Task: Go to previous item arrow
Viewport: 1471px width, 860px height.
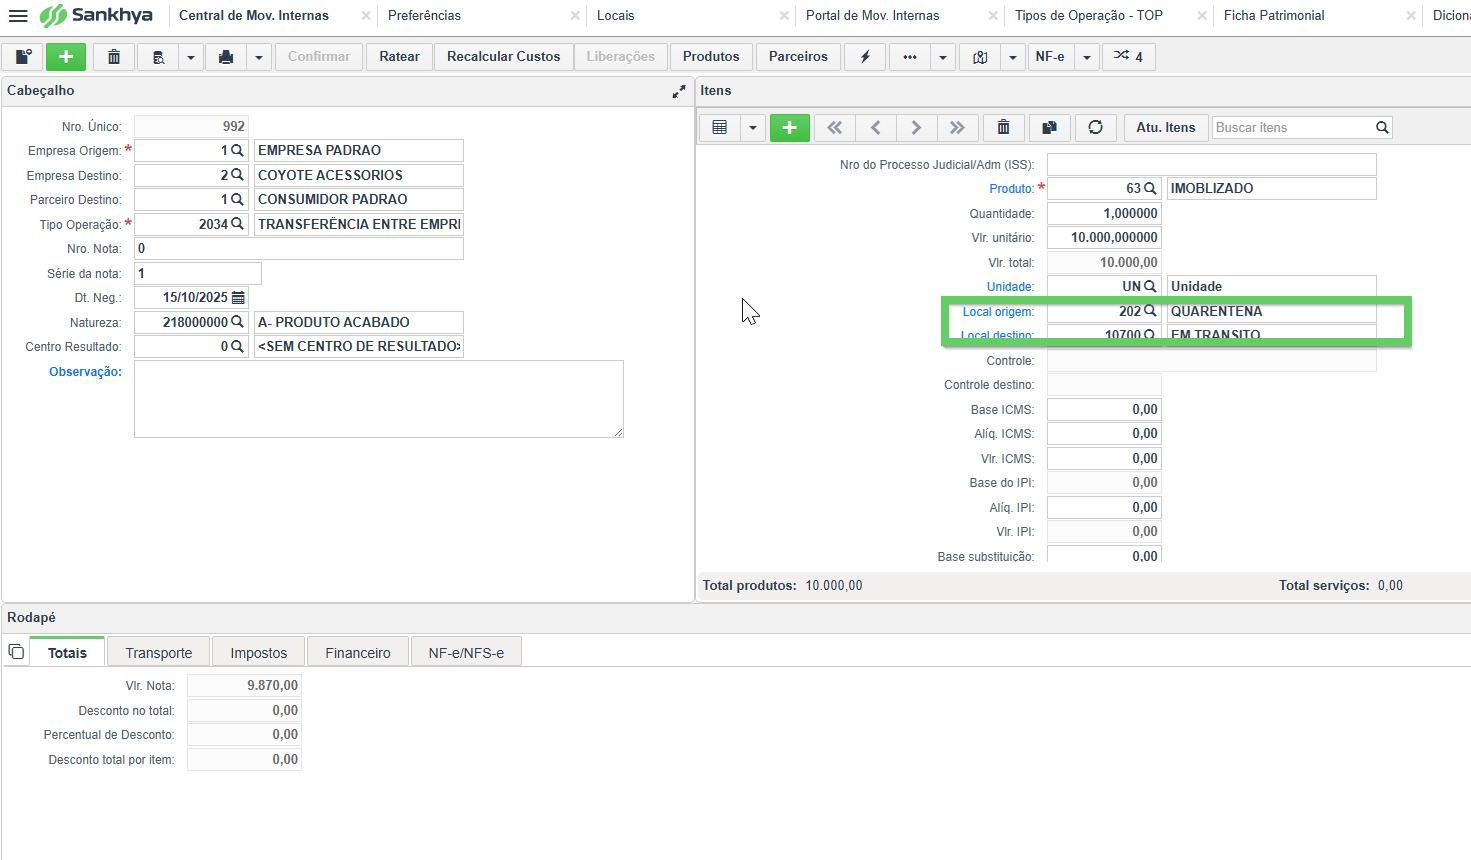Action: click(x=876, y=128)
